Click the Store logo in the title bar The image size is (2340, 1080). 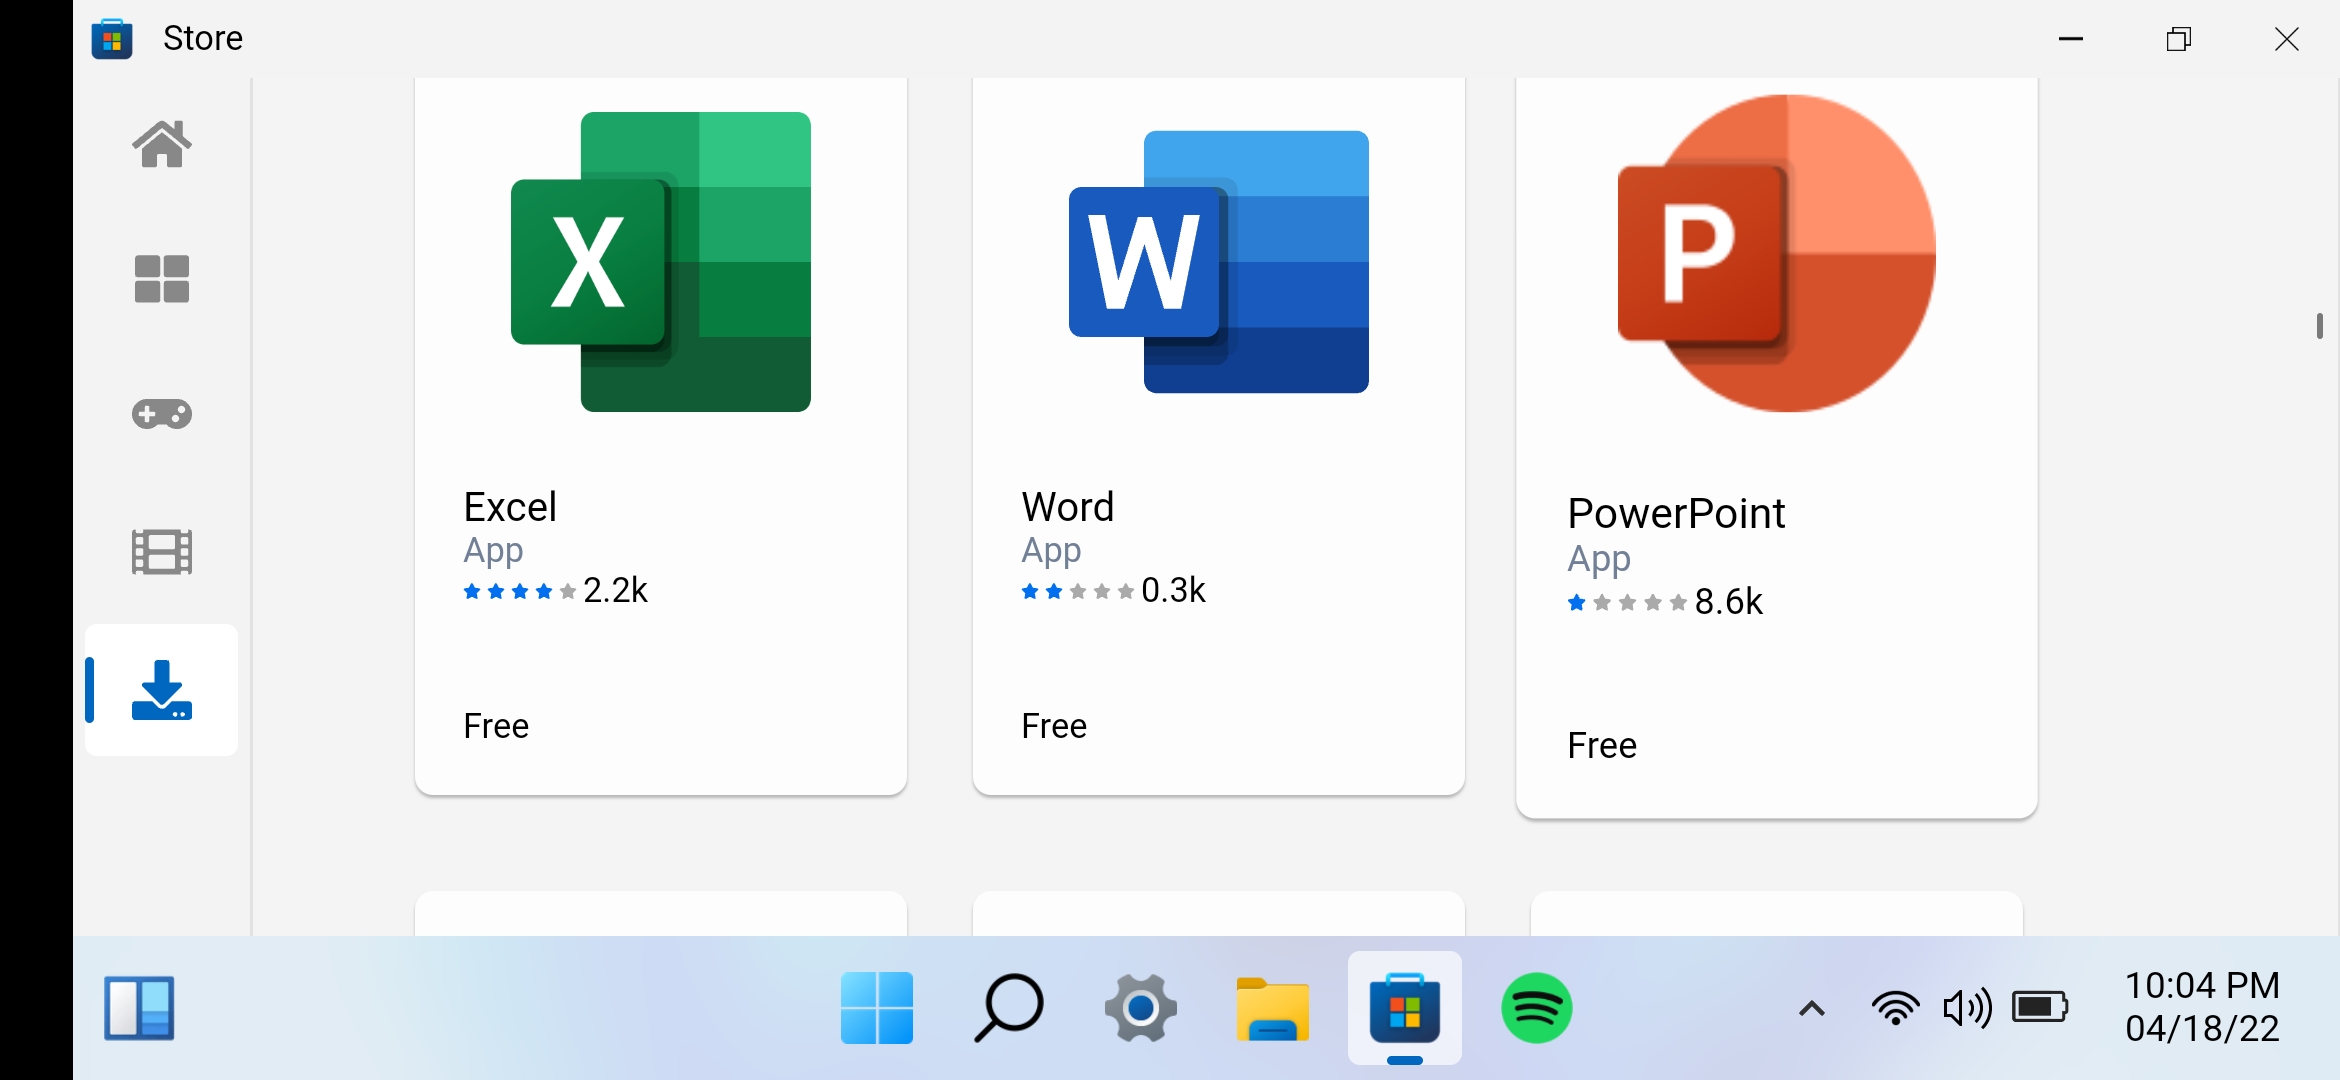112,38
